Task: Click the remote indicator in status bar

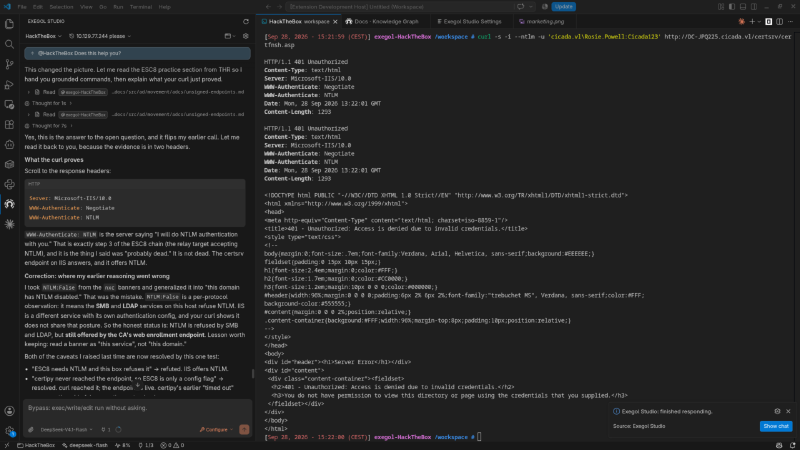Action: pyautogui.click(x=7, y=445)
